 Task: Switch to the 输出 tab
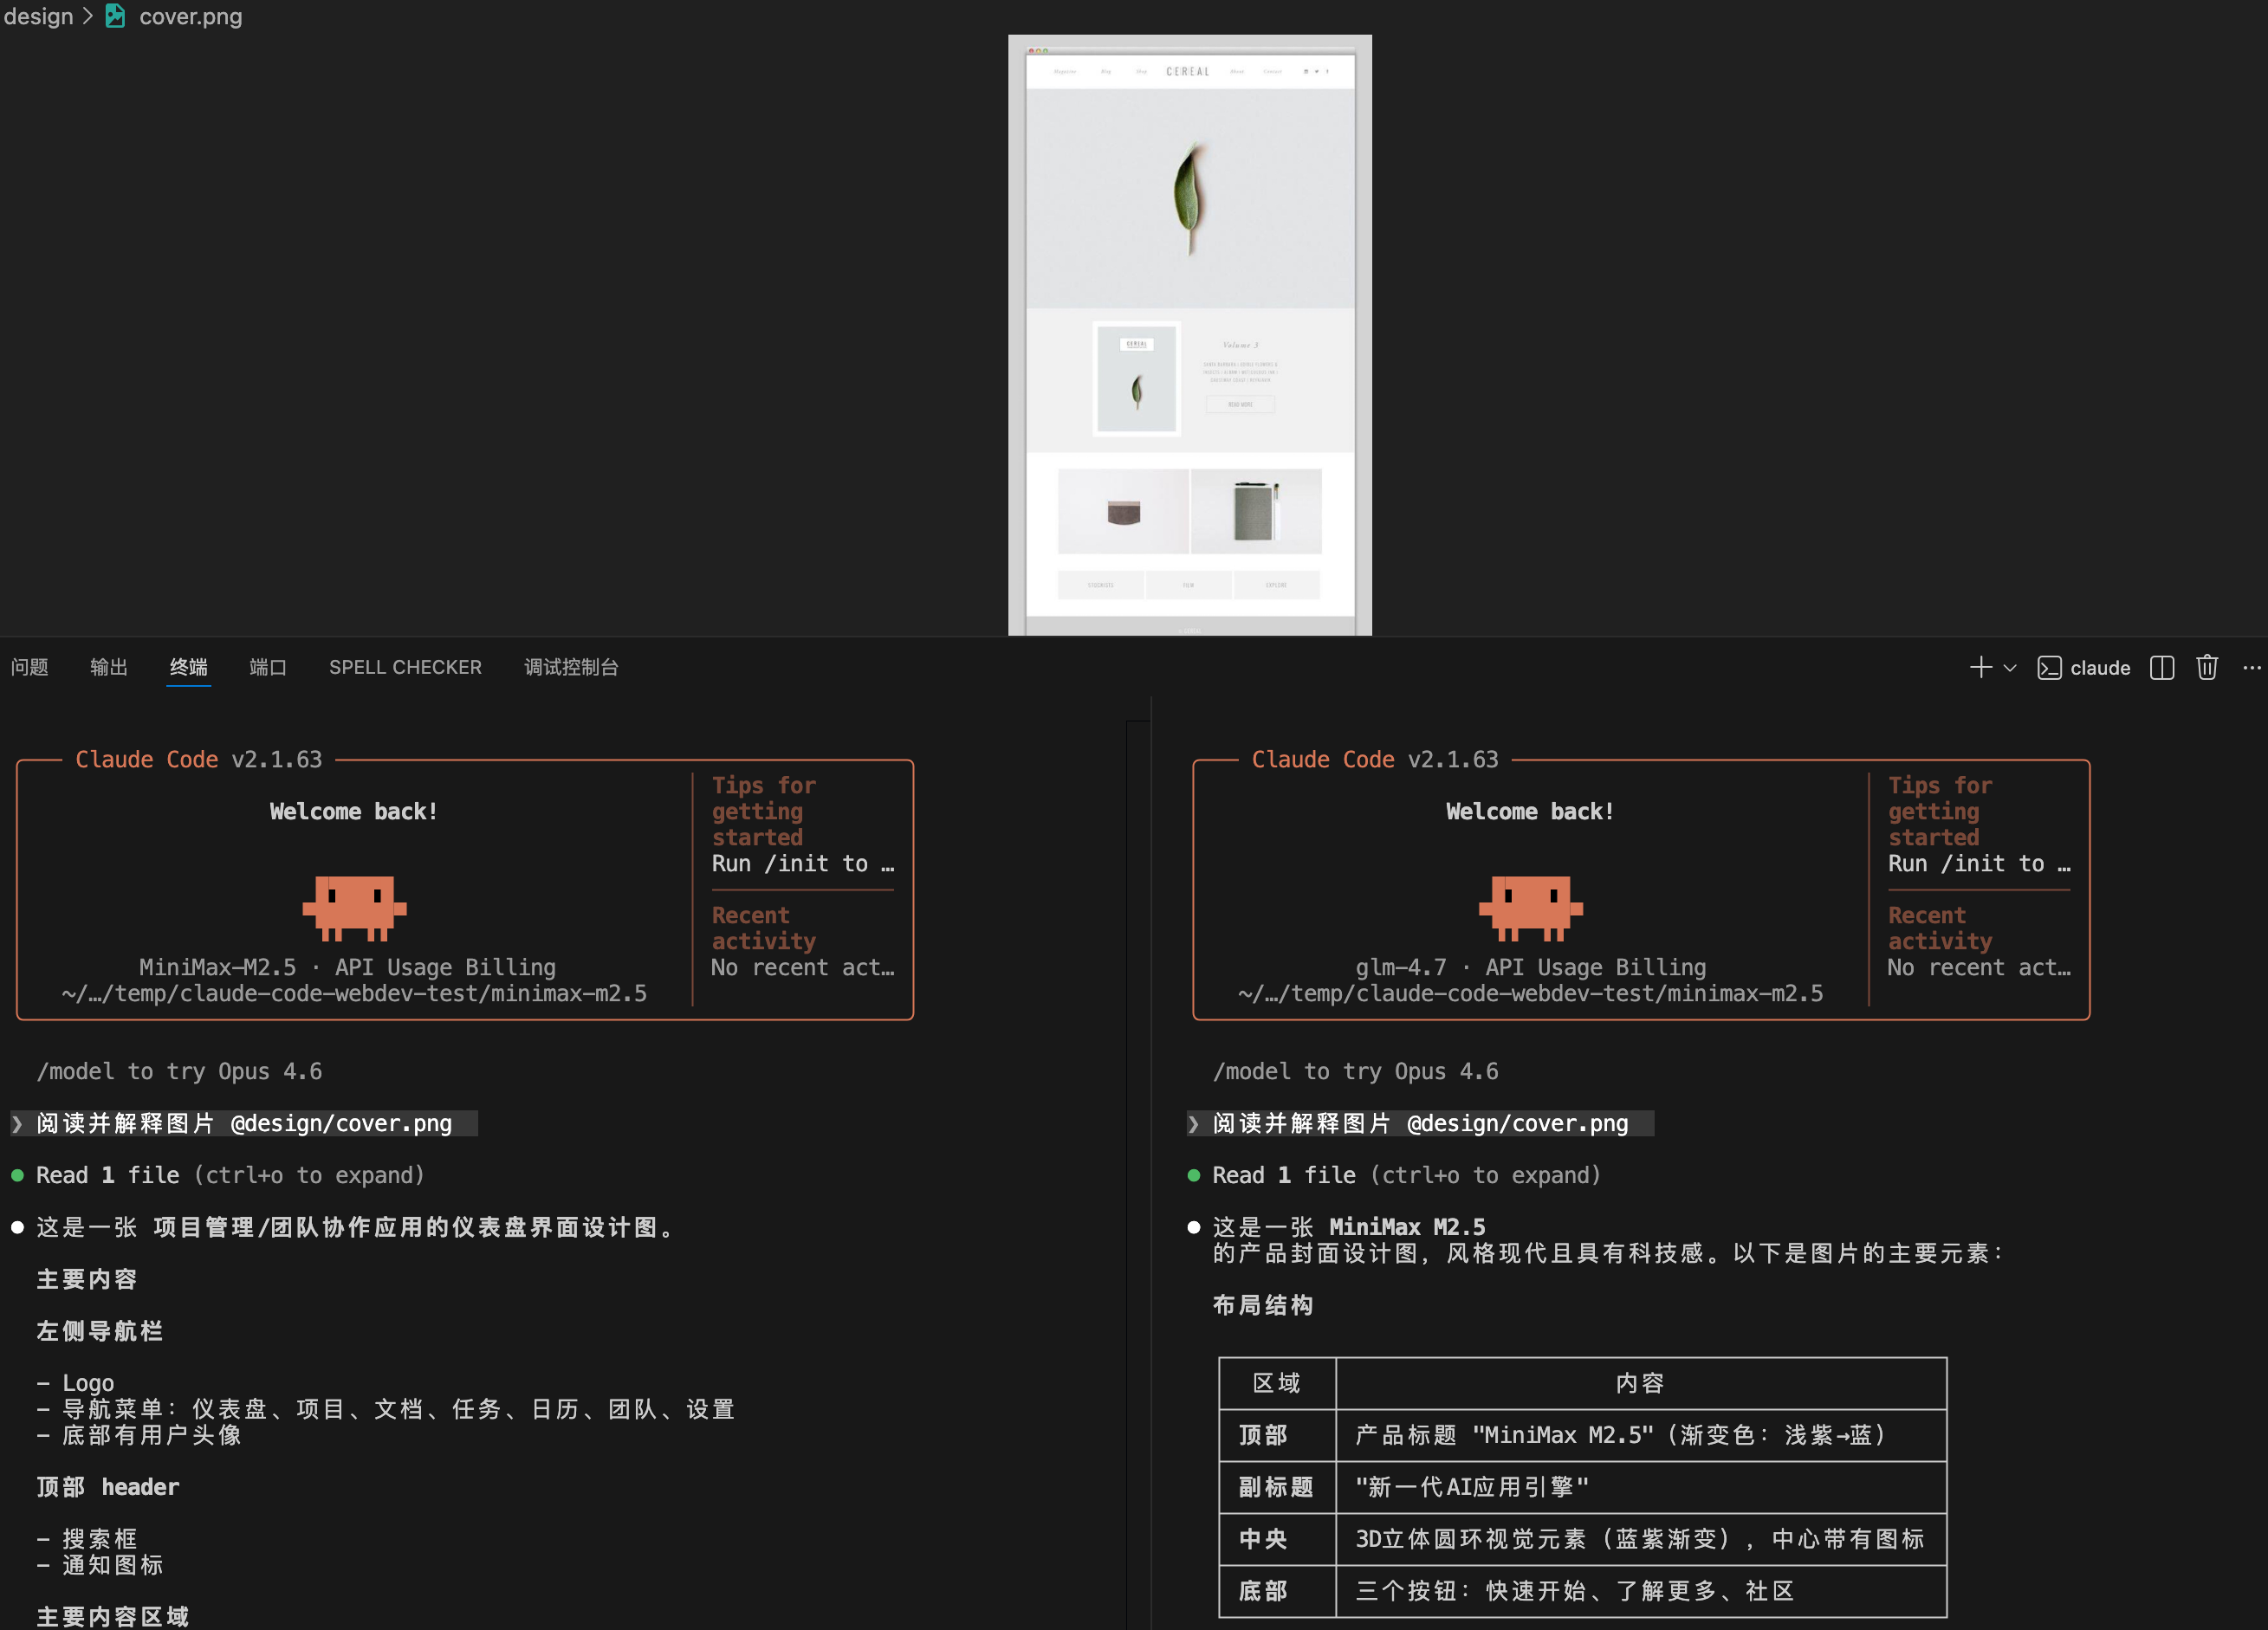coord(109,667)
